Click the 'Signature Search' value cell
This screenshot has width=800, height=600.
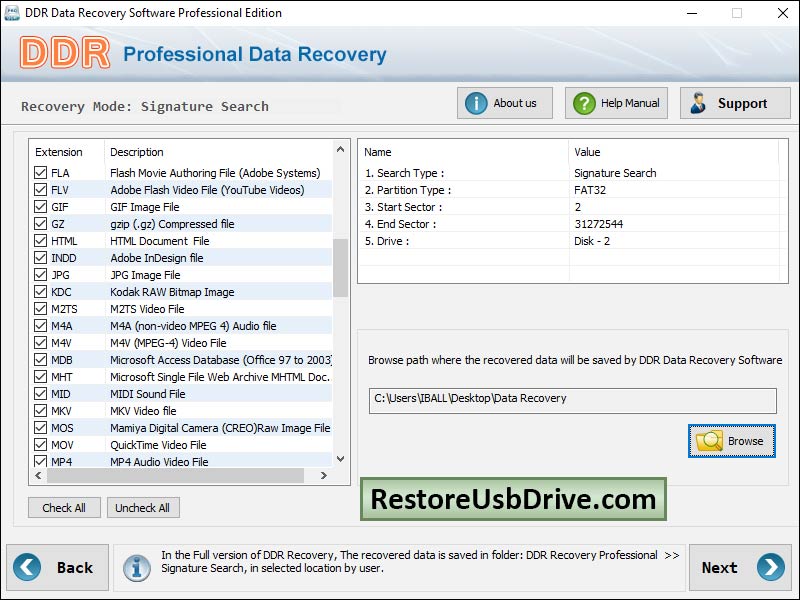coord(615,173)
